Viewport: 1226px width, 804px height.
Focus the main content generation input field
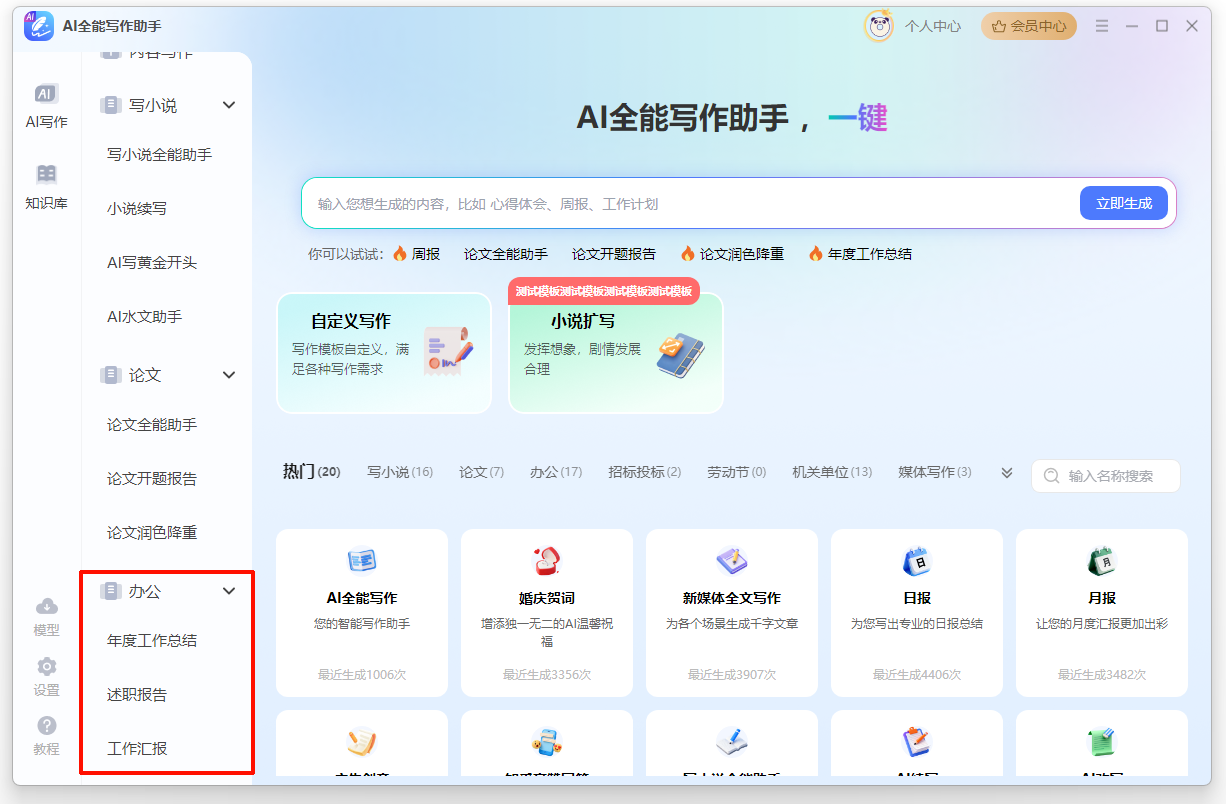[x=690, y=204]
